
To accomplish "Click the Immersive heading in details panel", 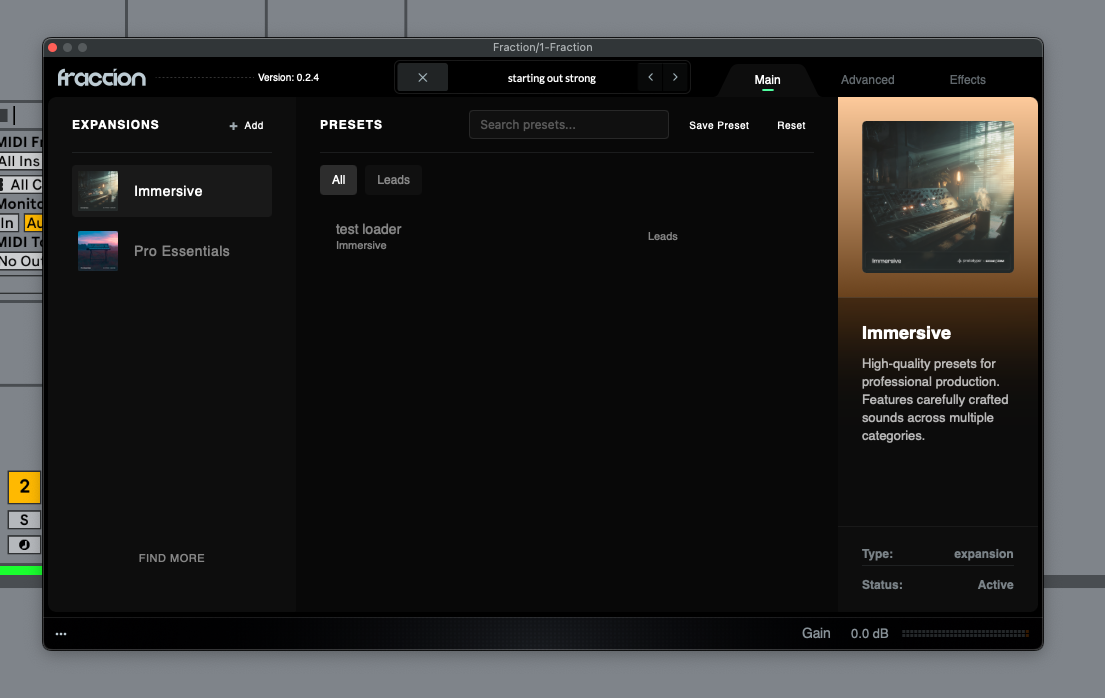I will pos(906,333).
